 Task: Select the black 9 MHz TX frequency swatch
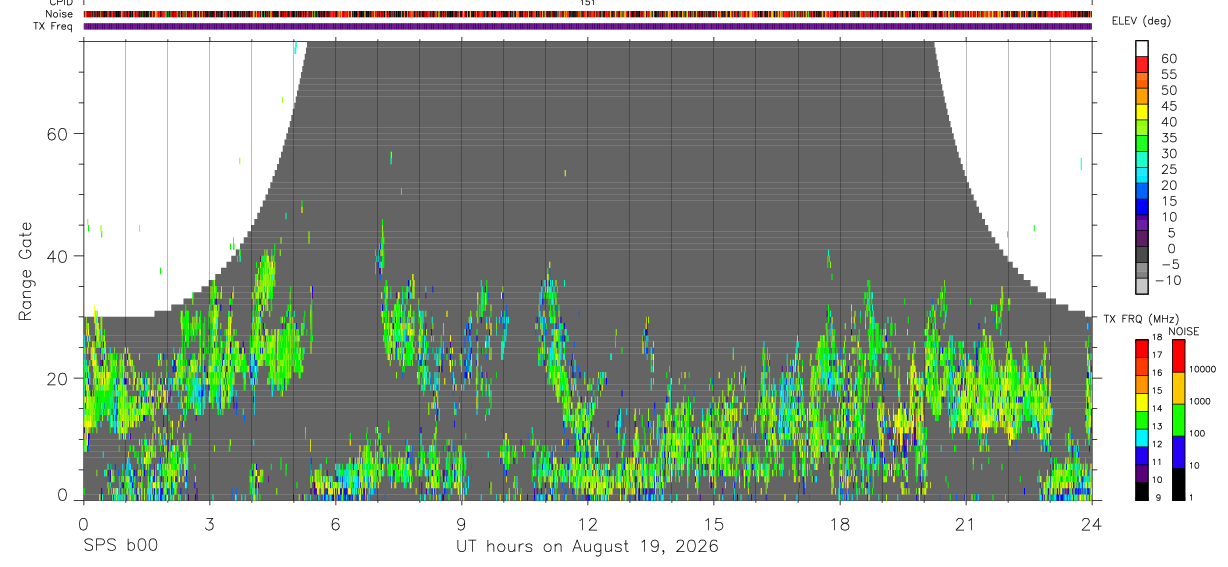(x=1142, y=490)
